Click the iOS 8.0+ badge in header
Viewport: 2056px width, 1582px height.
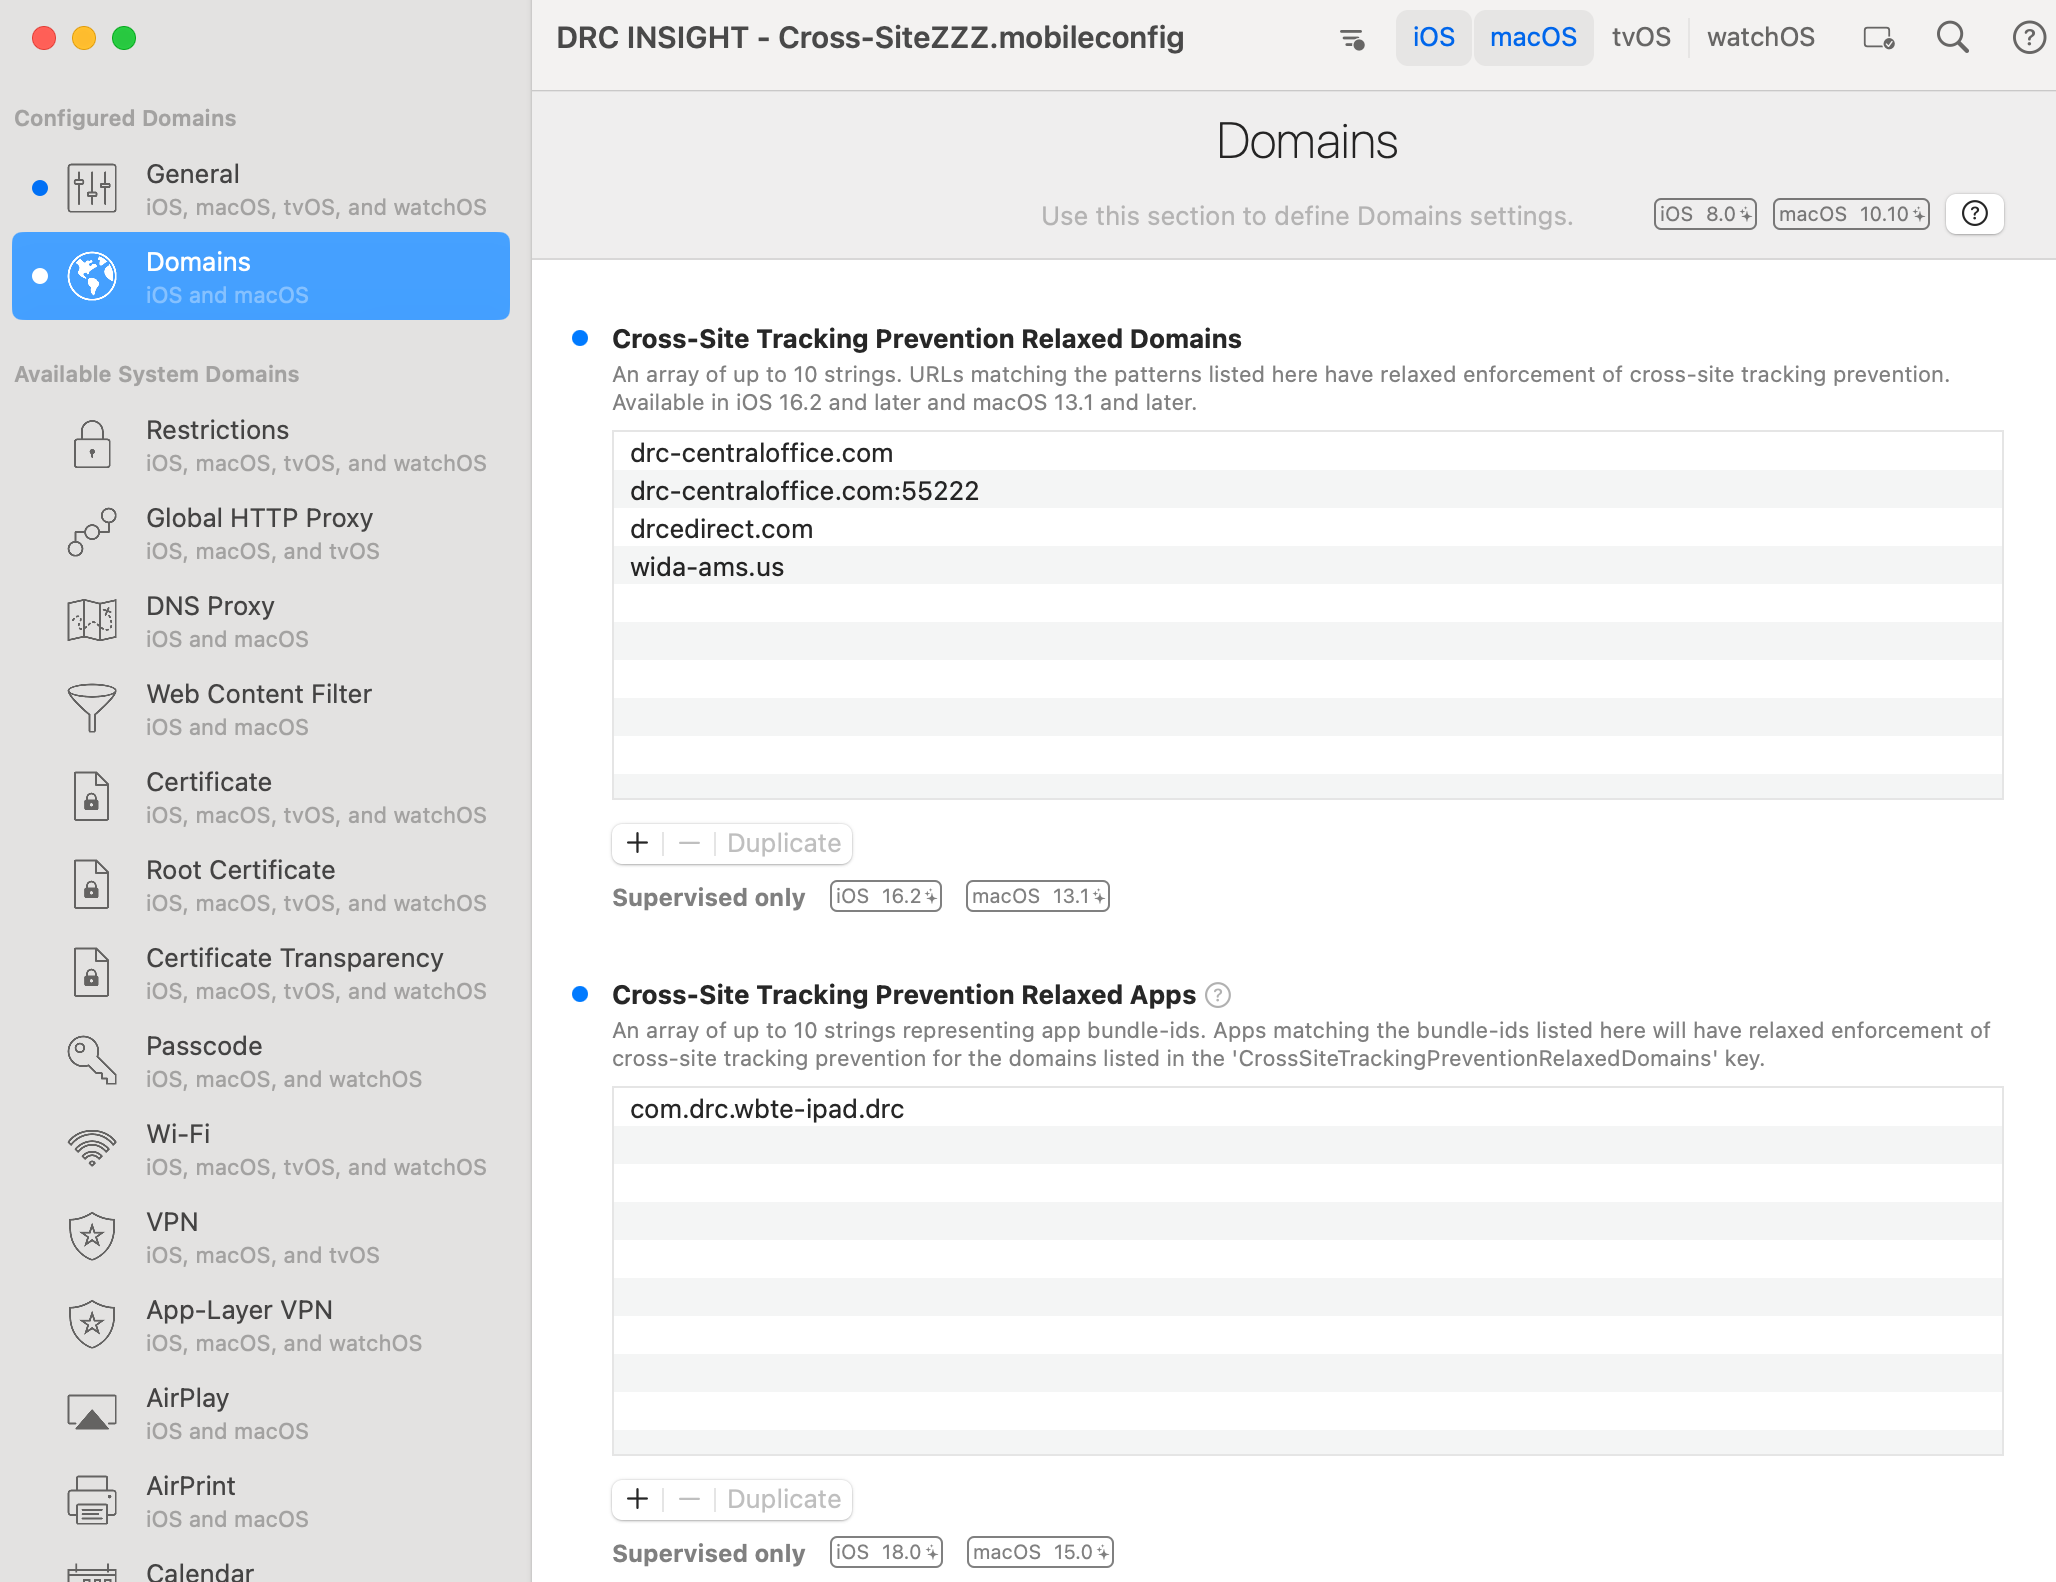click(1705, 214)
